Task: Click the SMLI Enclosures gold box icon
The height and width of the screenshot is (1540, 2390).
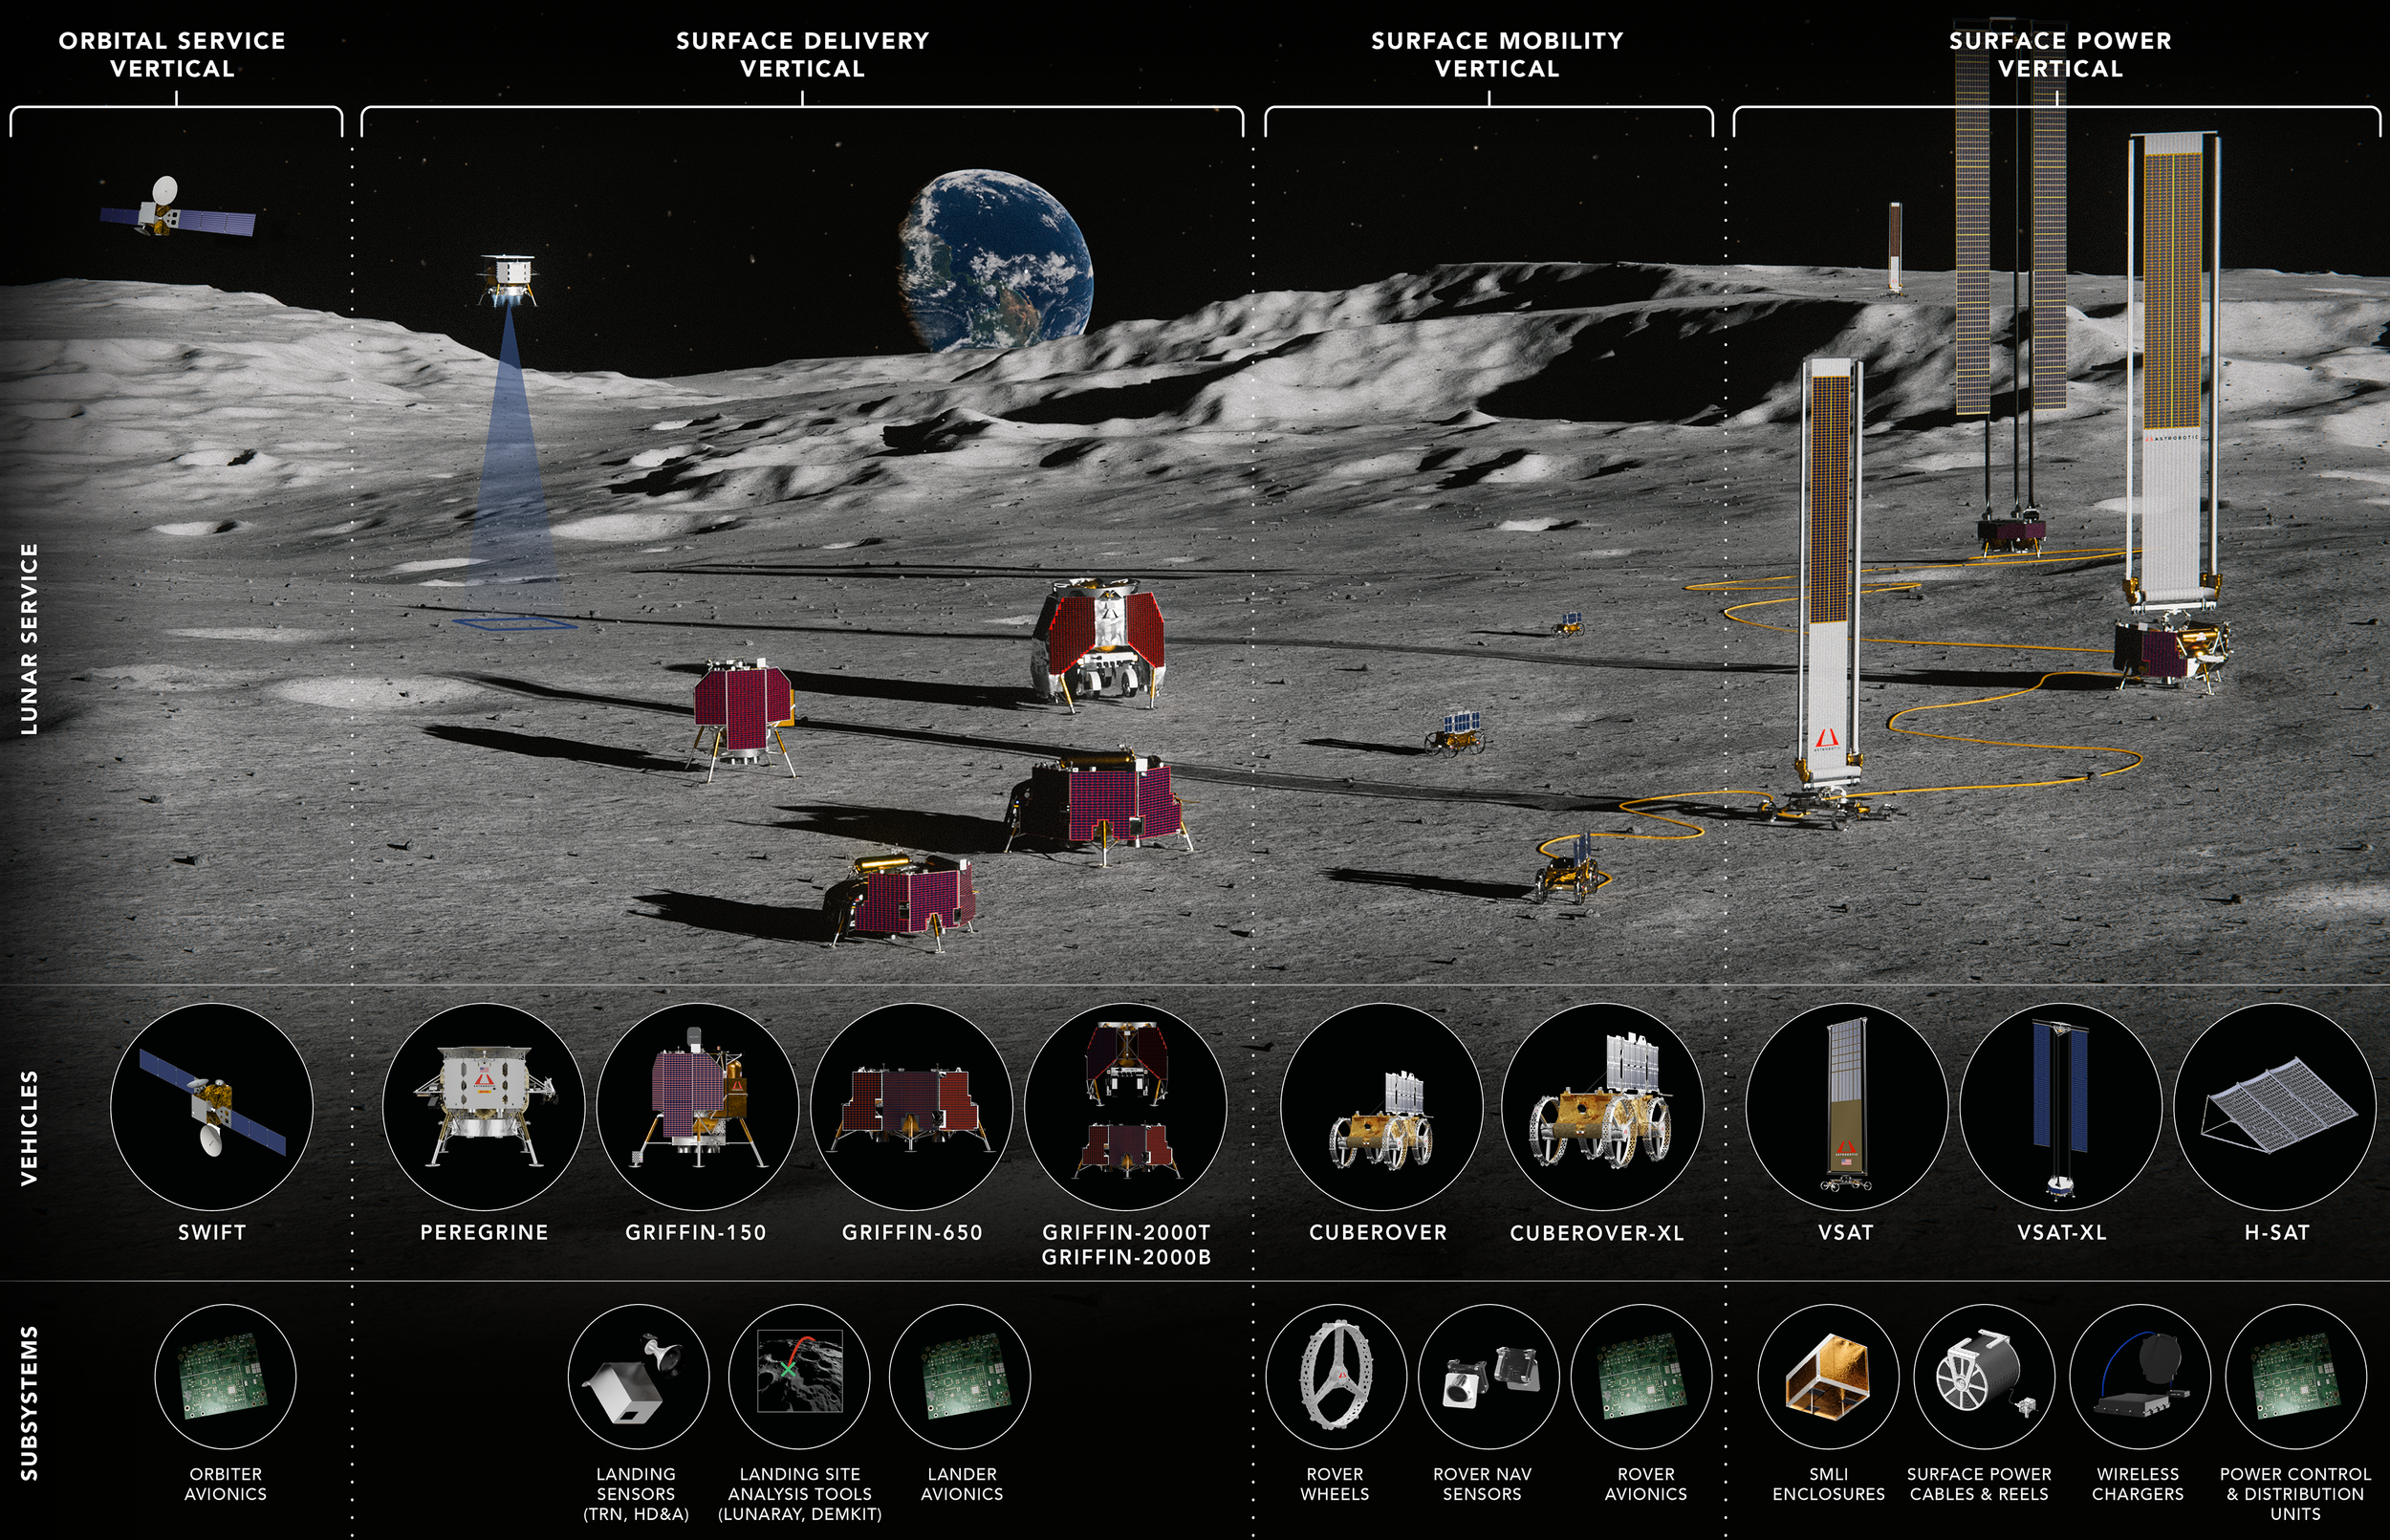Action: 1829,1376
